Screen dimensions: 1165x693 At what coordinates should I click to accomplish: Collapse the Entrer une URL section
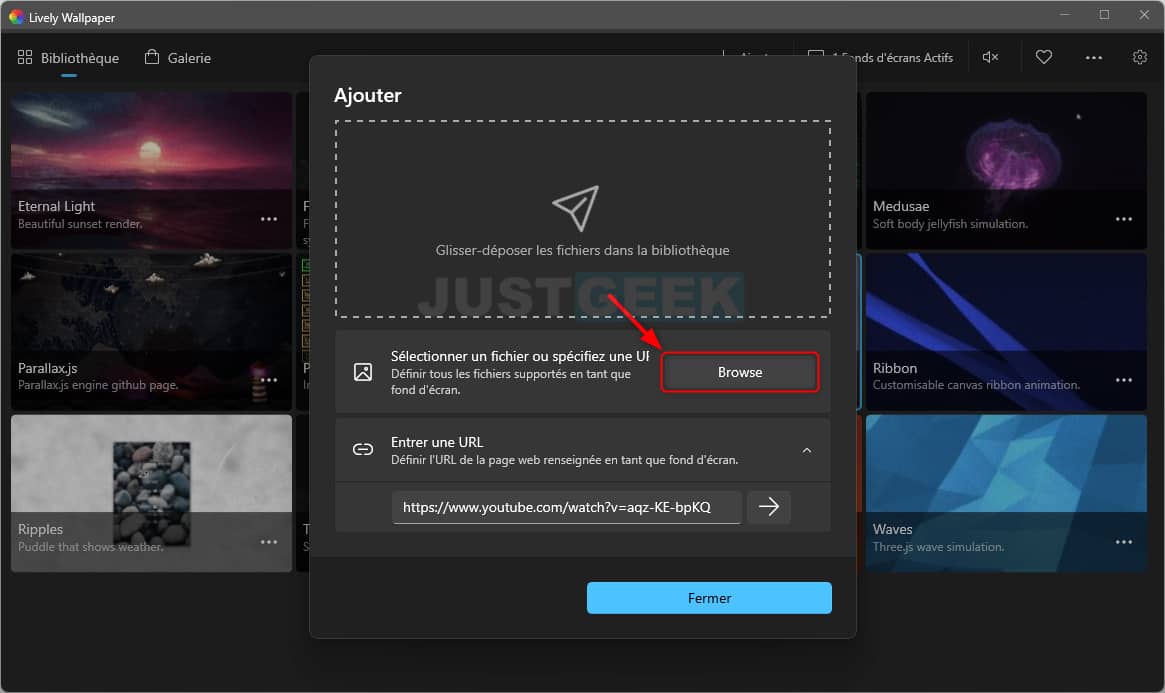(807, 450)
